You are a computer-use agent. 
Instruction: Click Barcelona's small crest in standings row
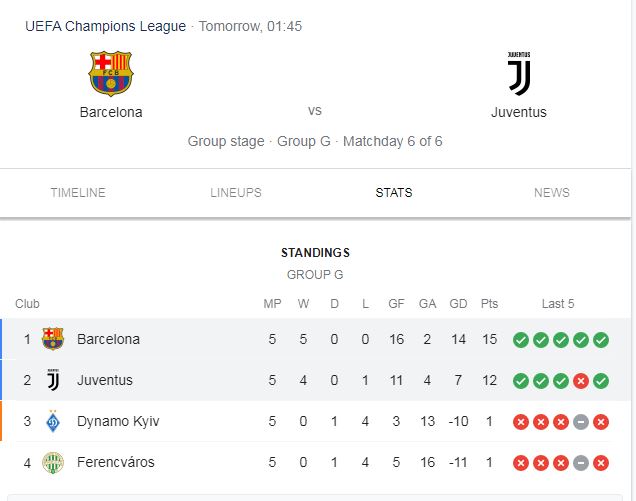coord(53,339)
